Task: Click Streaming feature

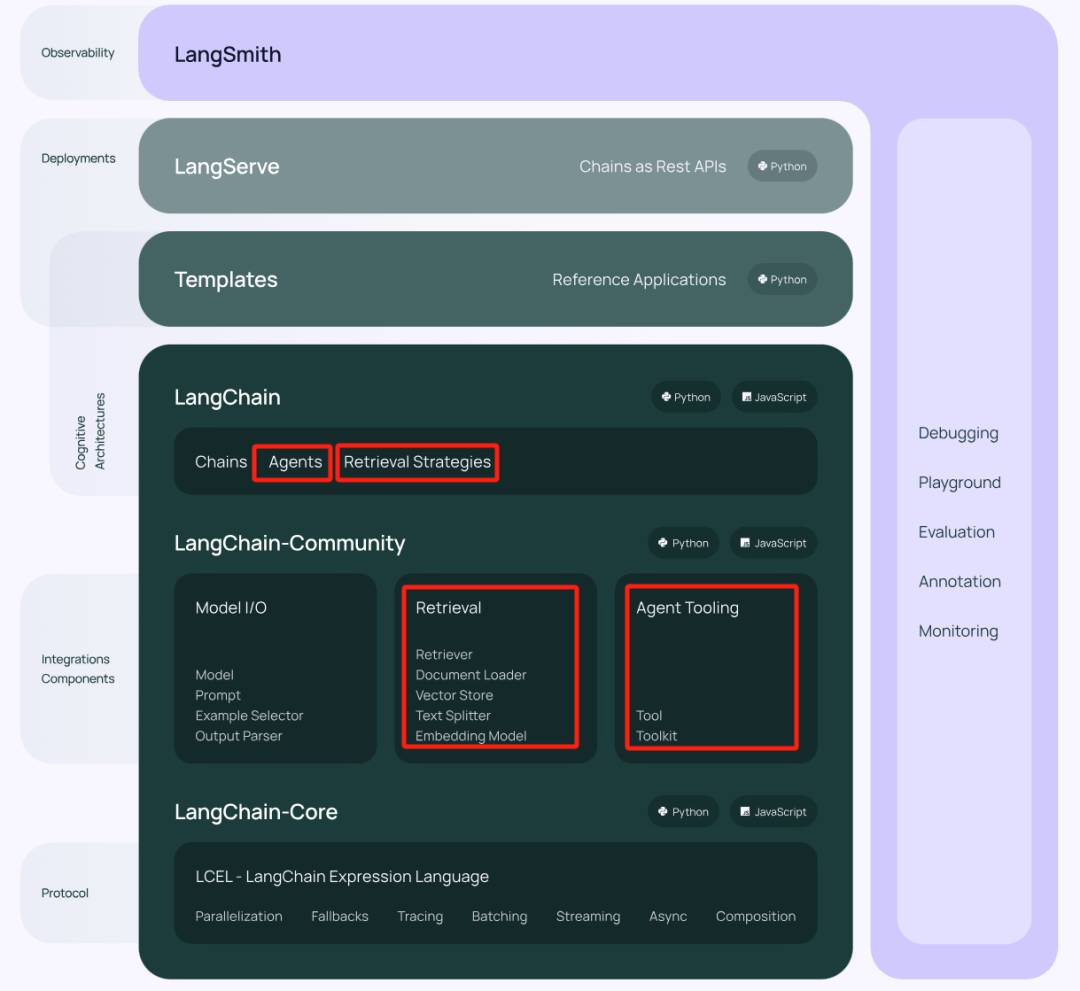Action: click(x=588, y=916)
